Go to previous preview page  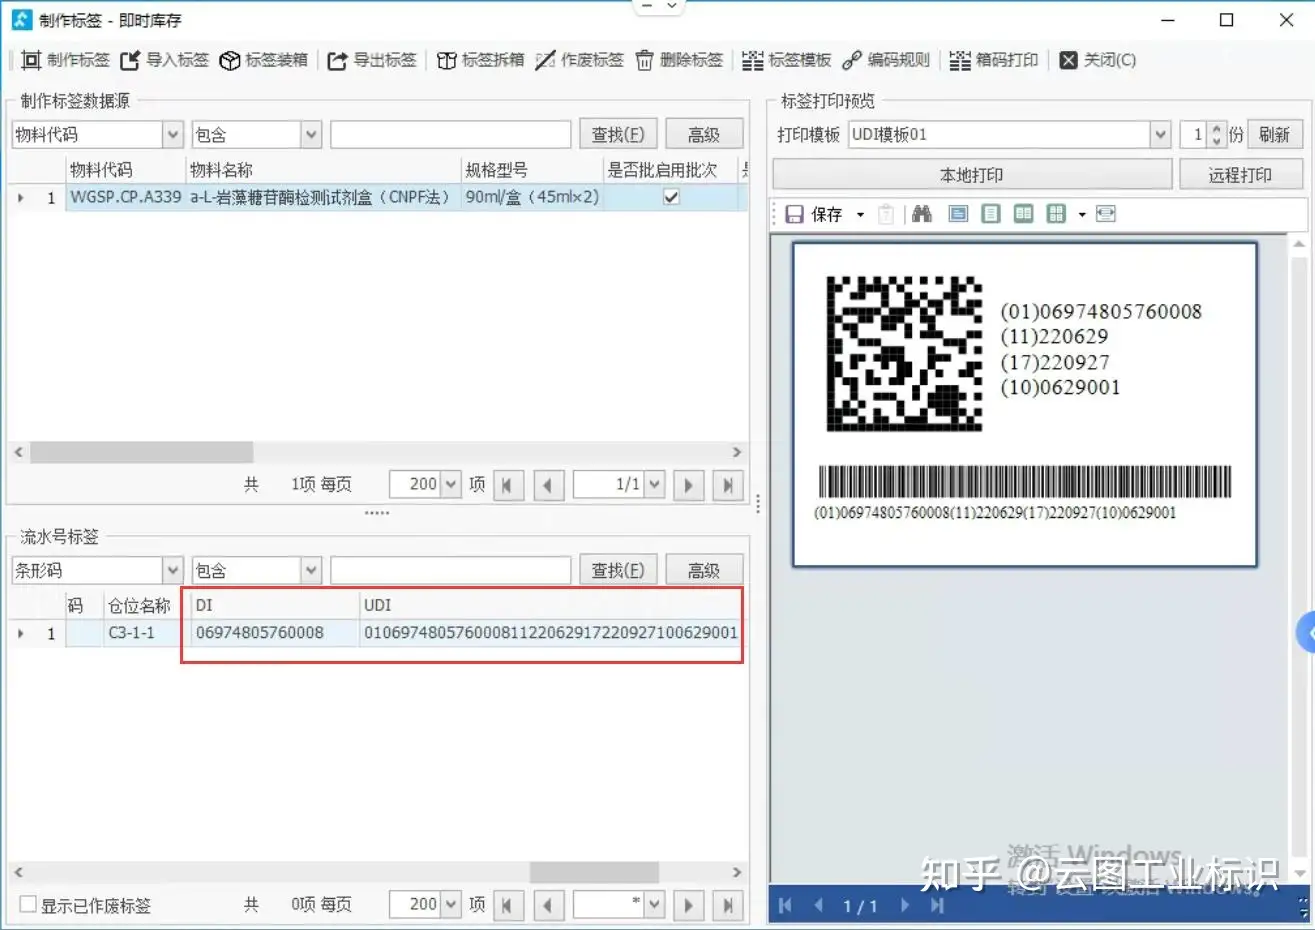pos(819,906)
